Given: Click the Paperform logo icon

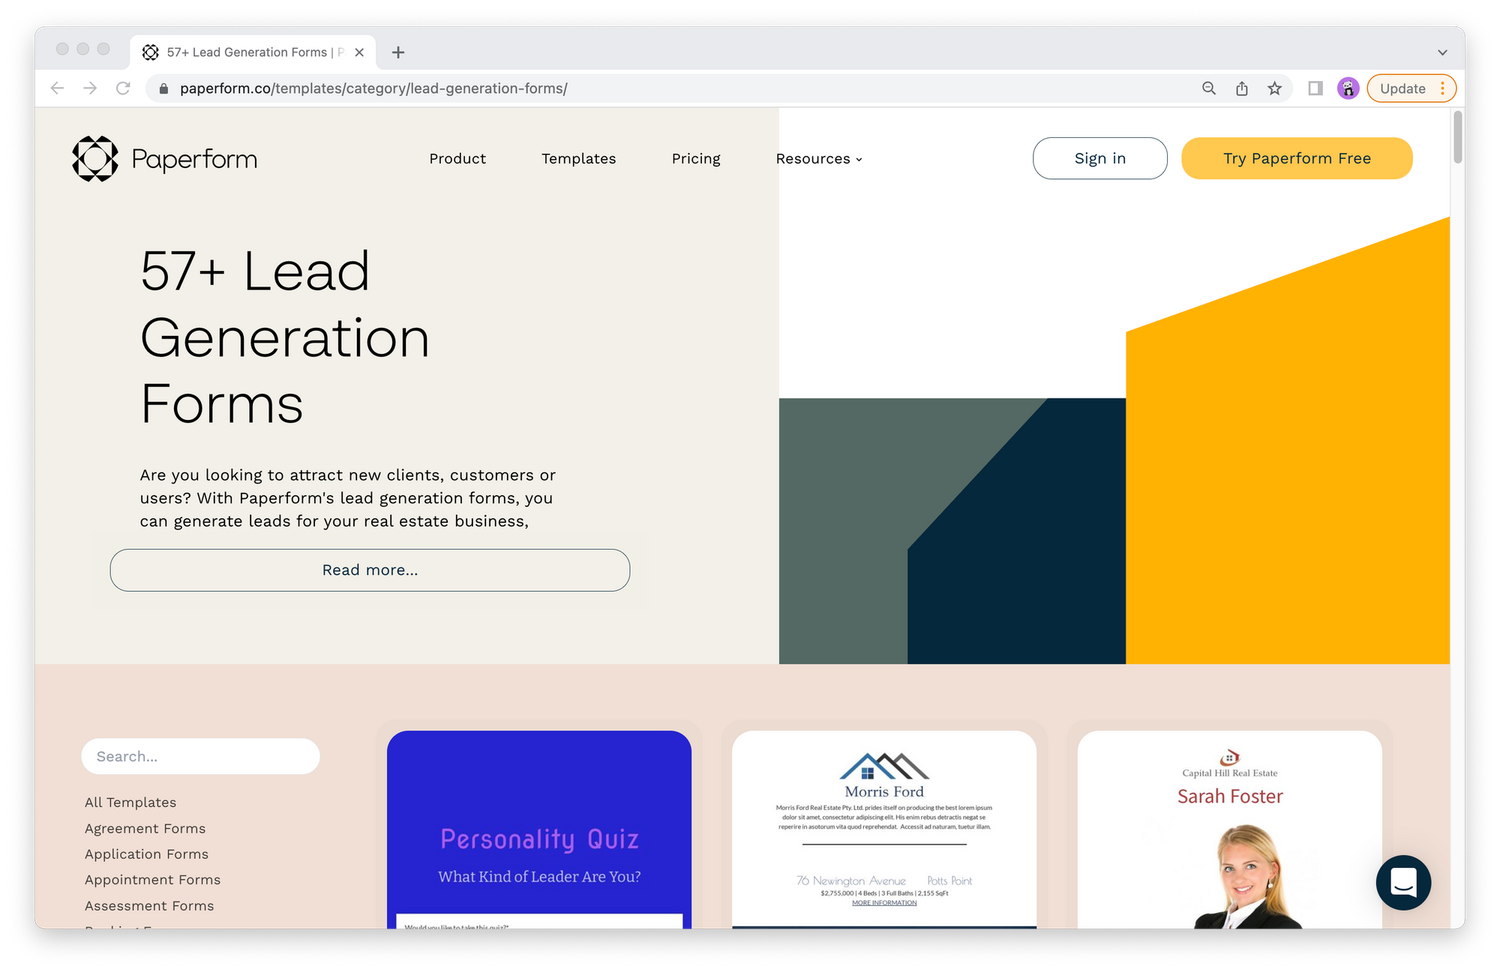Looking at the screenshot, I should click(96, 159).
